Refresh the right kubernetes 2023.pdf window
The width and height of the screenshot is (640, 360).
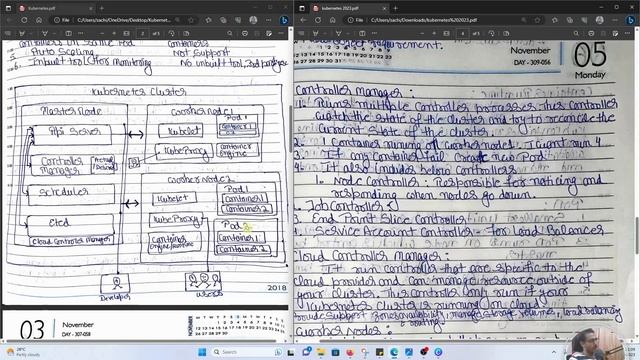click(x=318, y=20)
